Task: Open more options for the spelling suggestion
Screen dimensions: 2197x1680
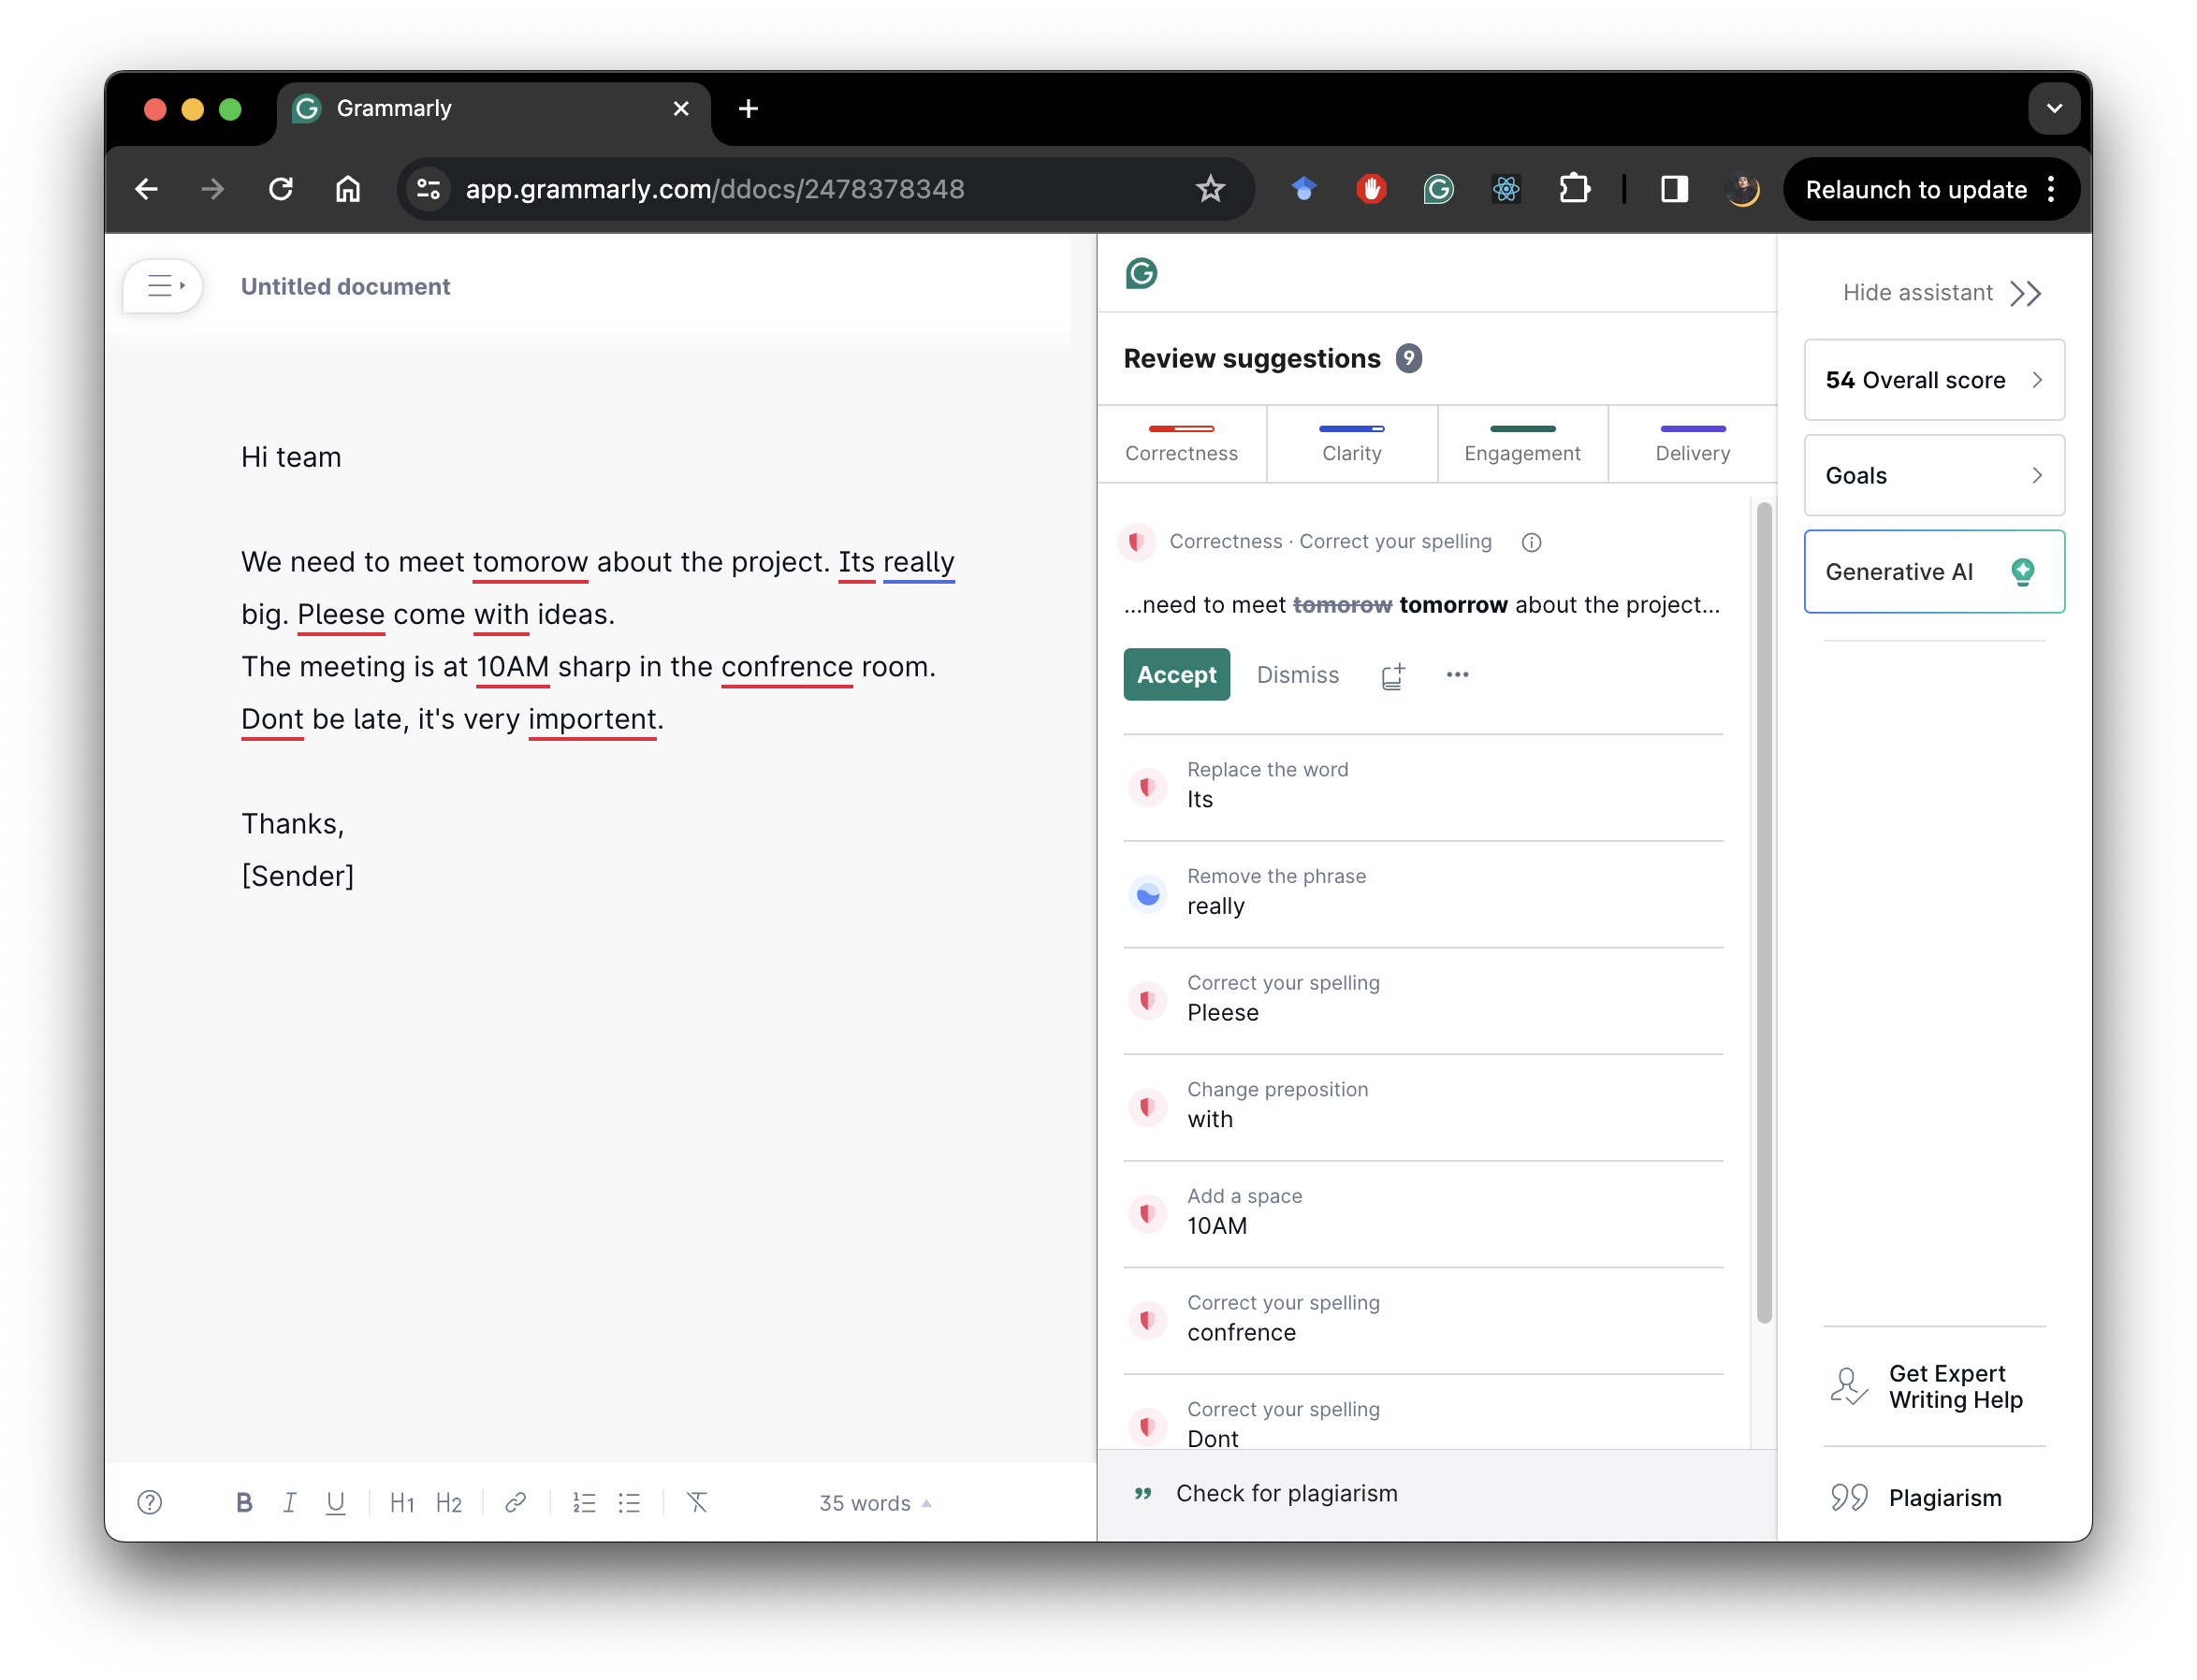Action: click(1457, 675)
